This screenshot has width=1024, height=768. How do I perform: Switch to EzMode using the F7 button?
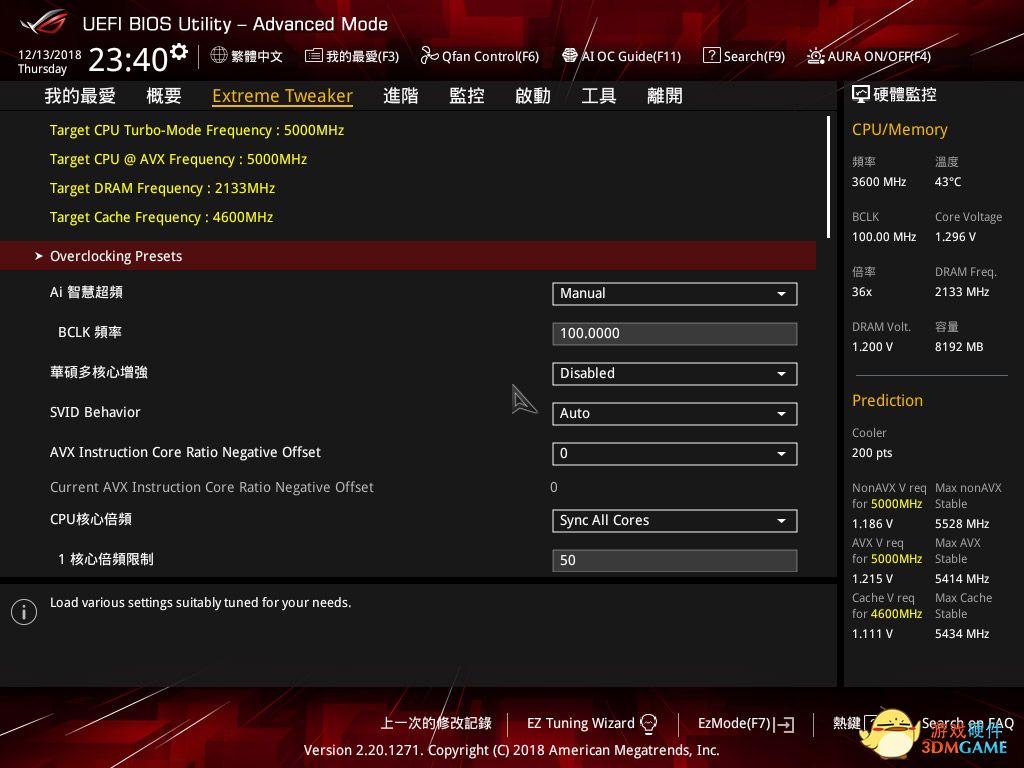click(x=746, y=723)
